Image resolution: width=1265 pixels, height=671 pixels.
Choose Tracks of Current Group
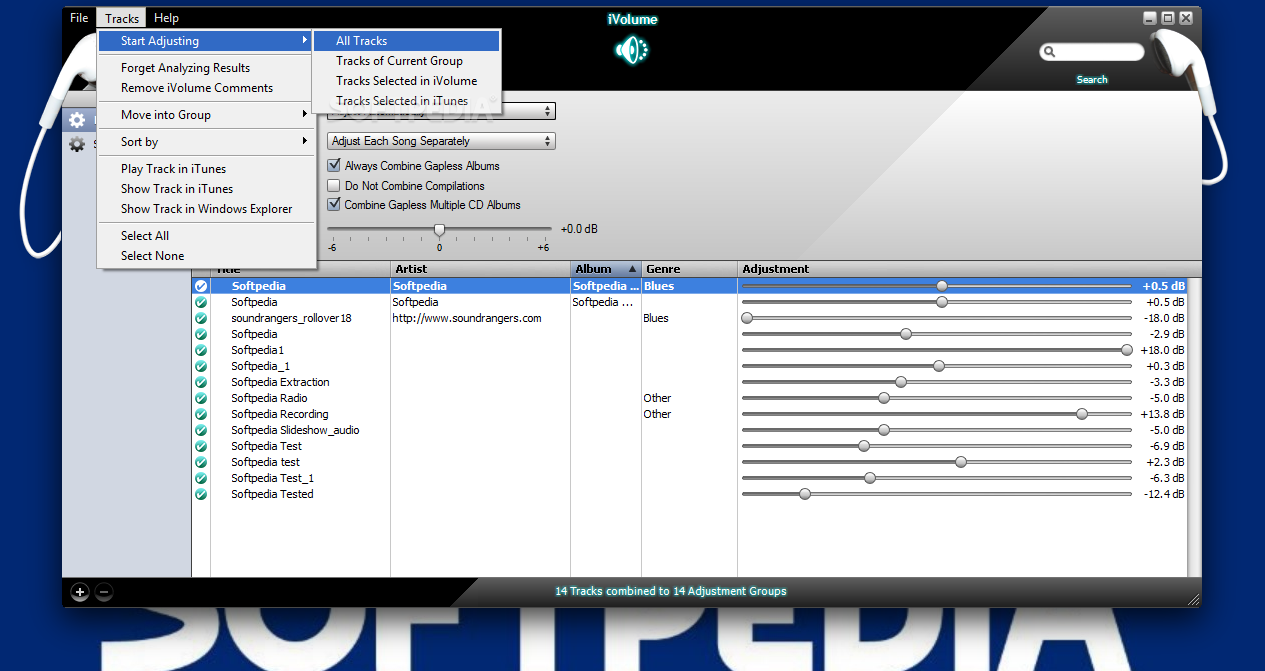[x=406, y=61]
